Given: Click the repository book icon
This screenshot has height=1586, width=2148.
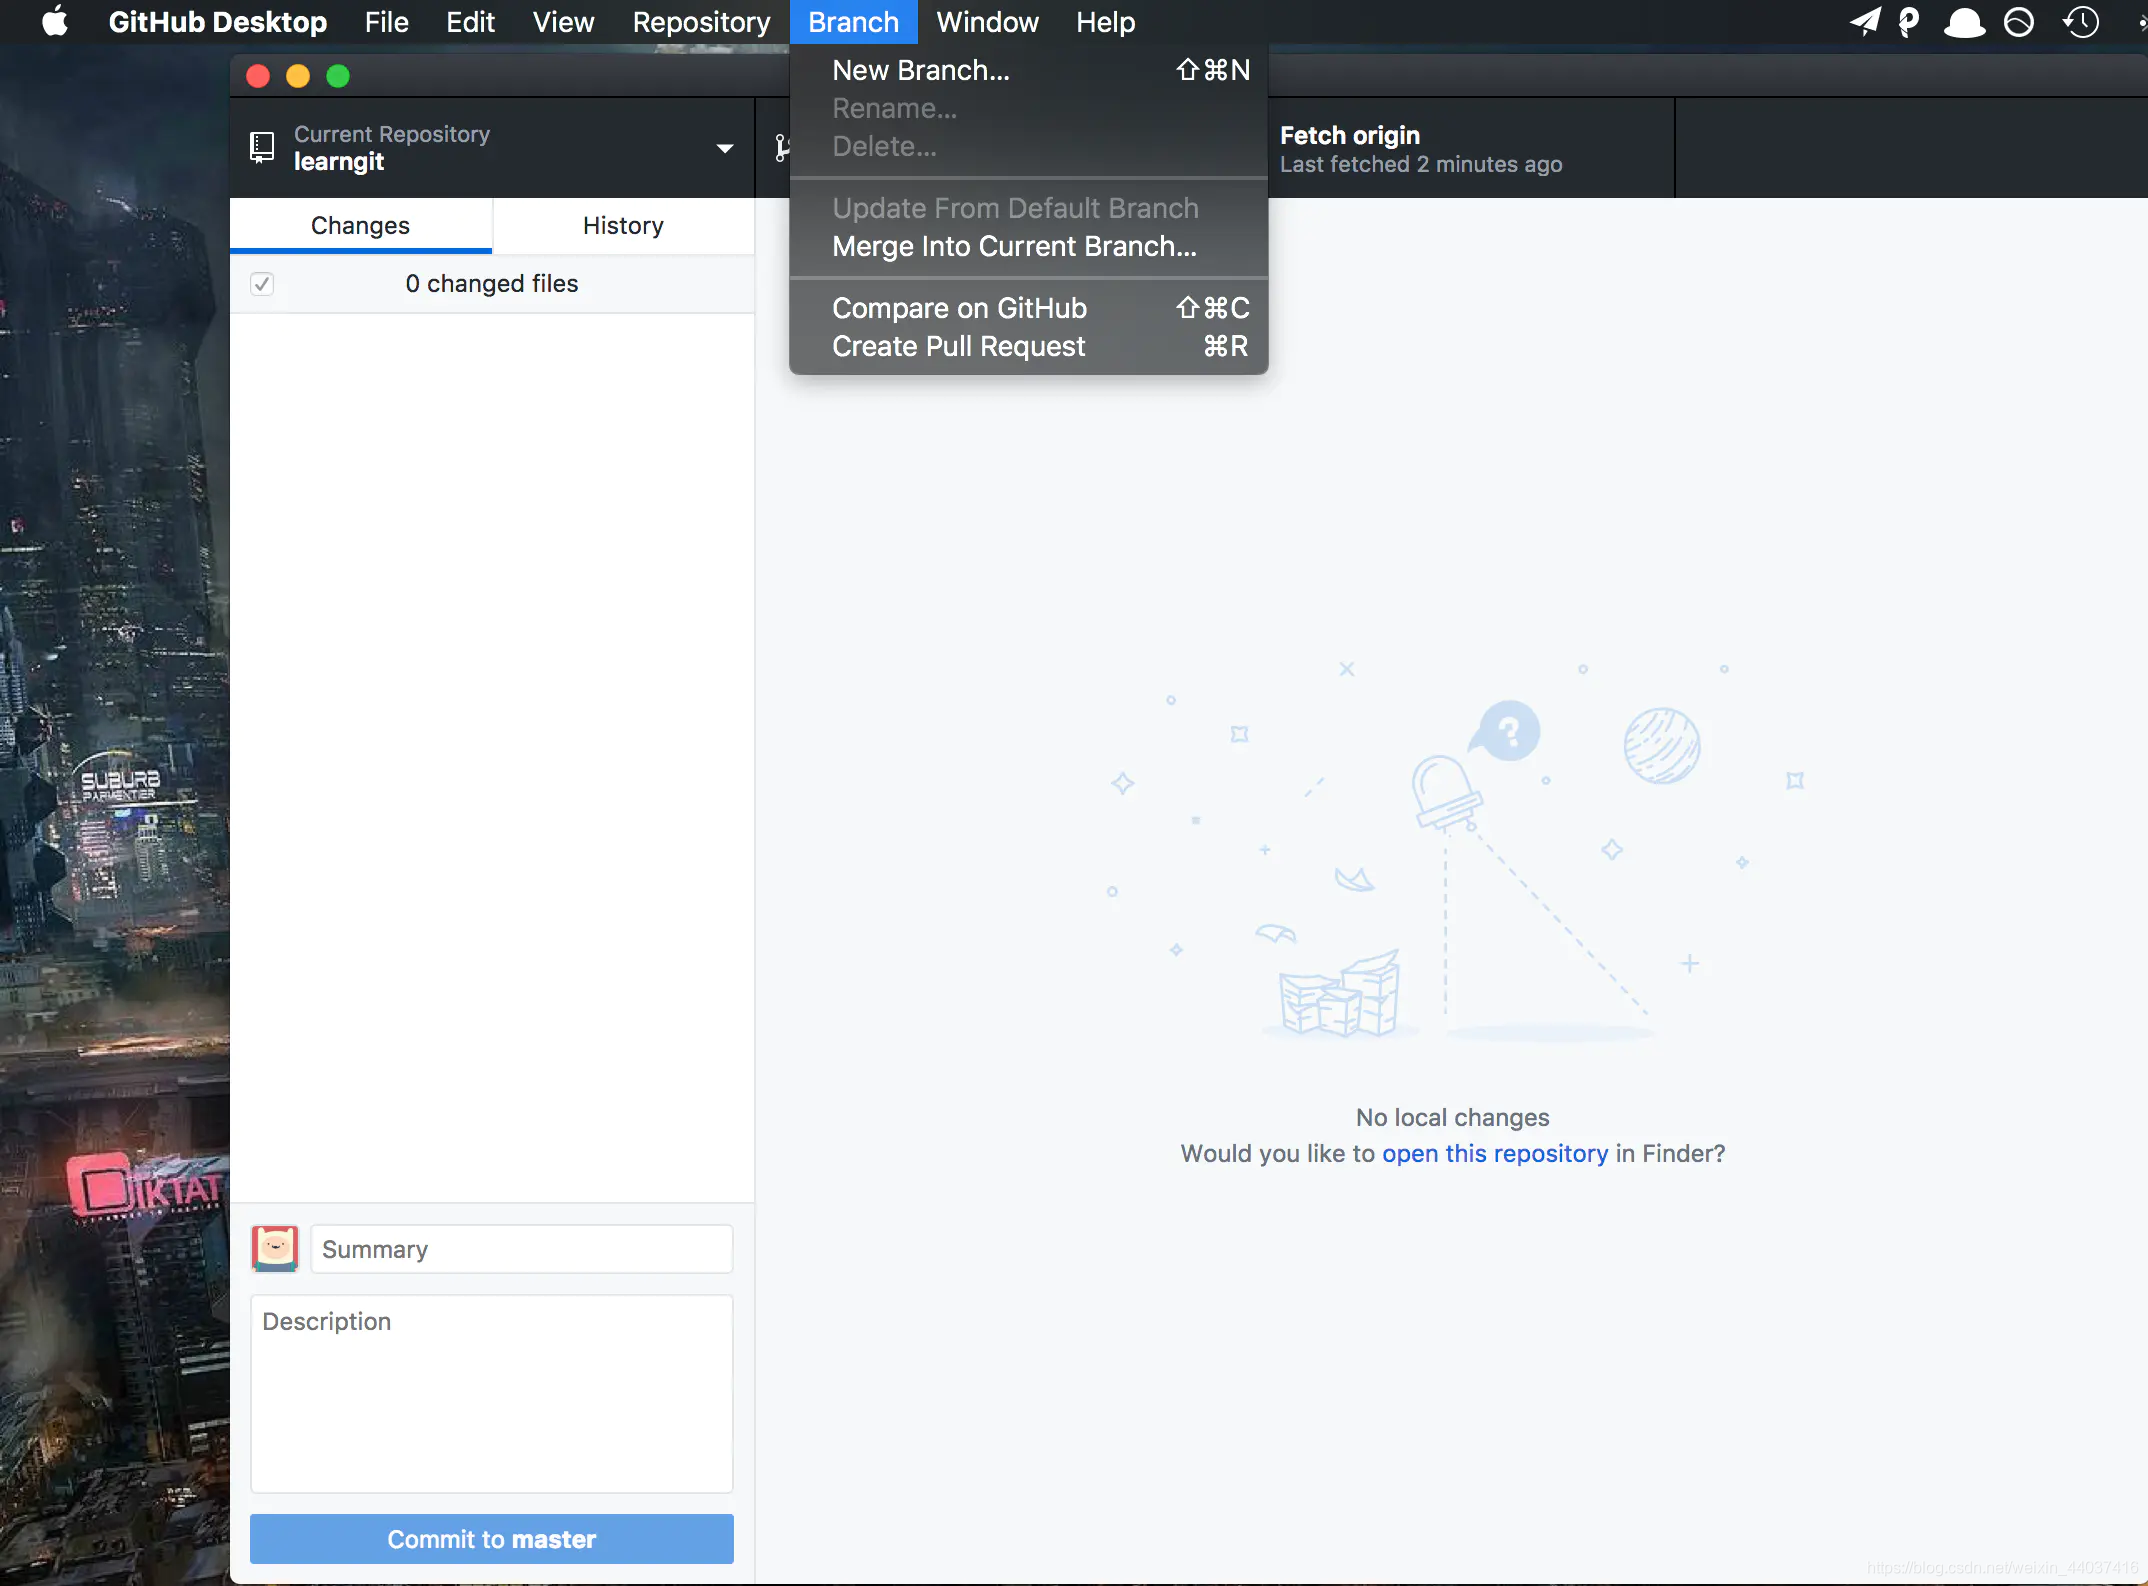Looking at the screenshot, I should (x=262, y=148).
